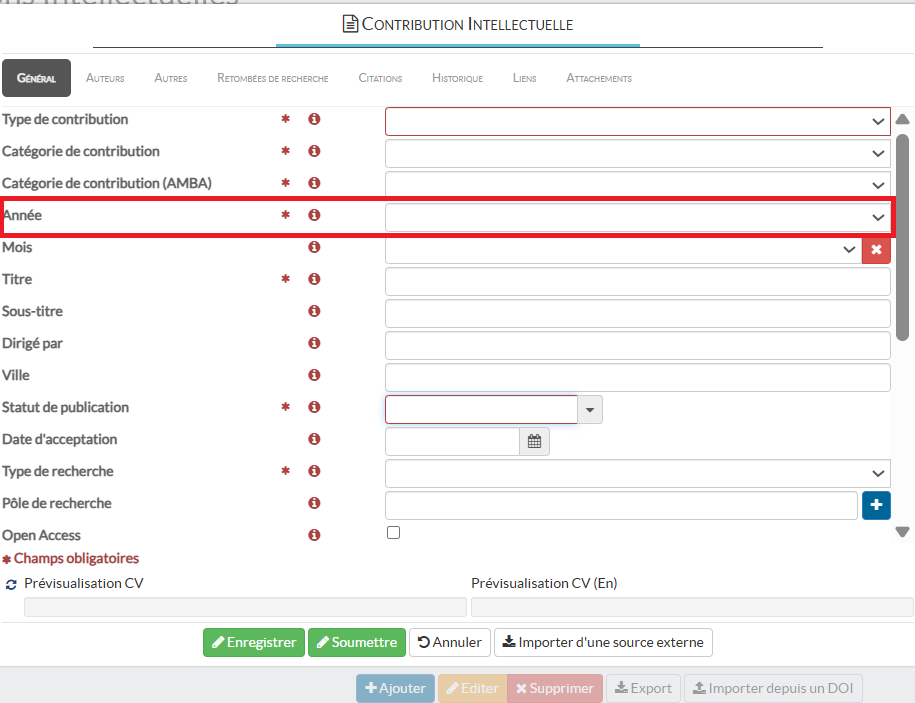Expand the Statut de publication combo arrow
Image resolution: width=915 pixels, height=703 pixels.
click(x=590, y=409)
